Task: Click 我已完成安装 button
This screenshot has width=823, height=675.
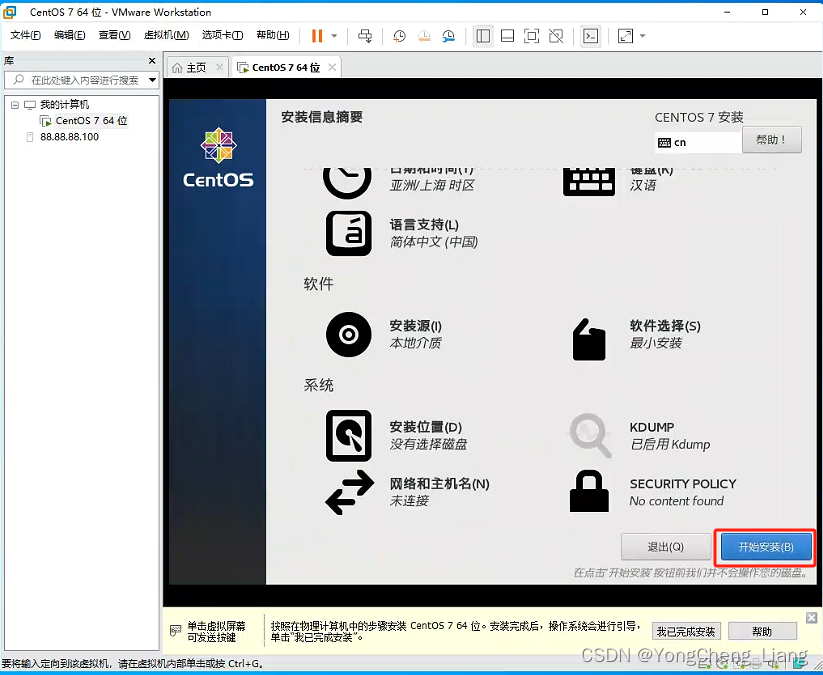Action: coord(686,631)
